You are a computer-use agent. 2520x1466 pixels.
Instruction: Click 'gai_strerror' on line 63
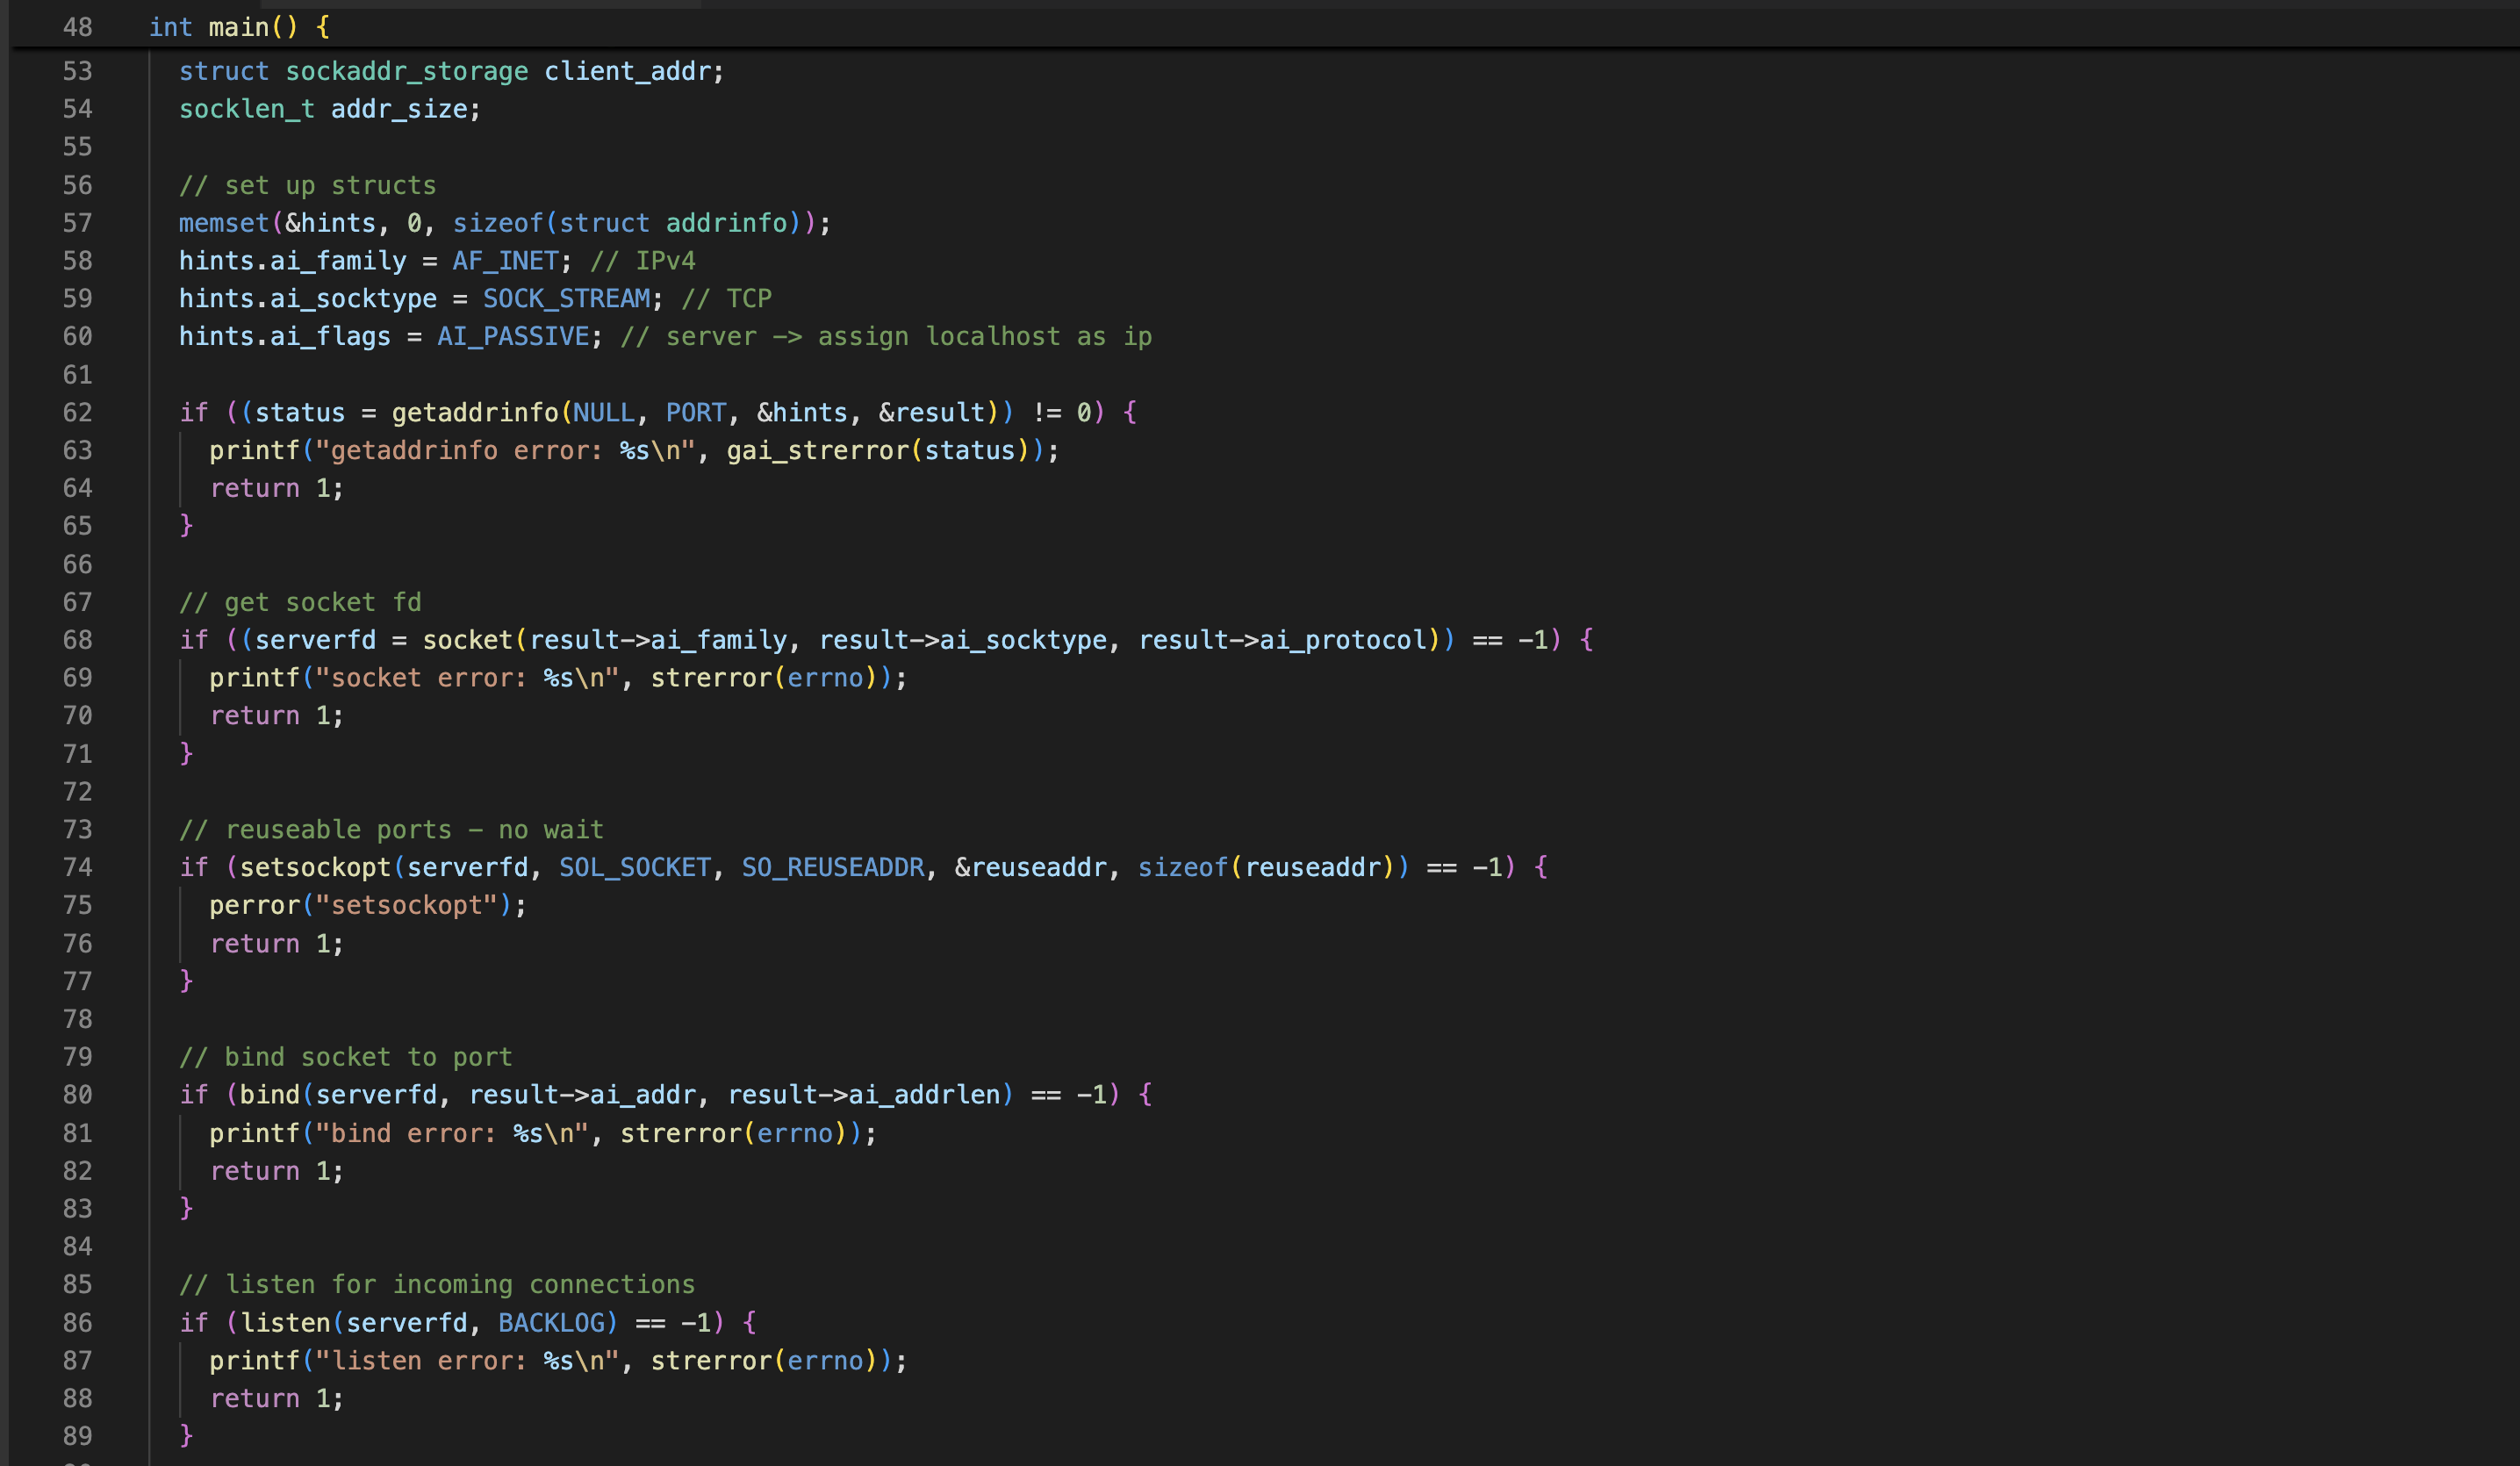(x=818, y=451)
